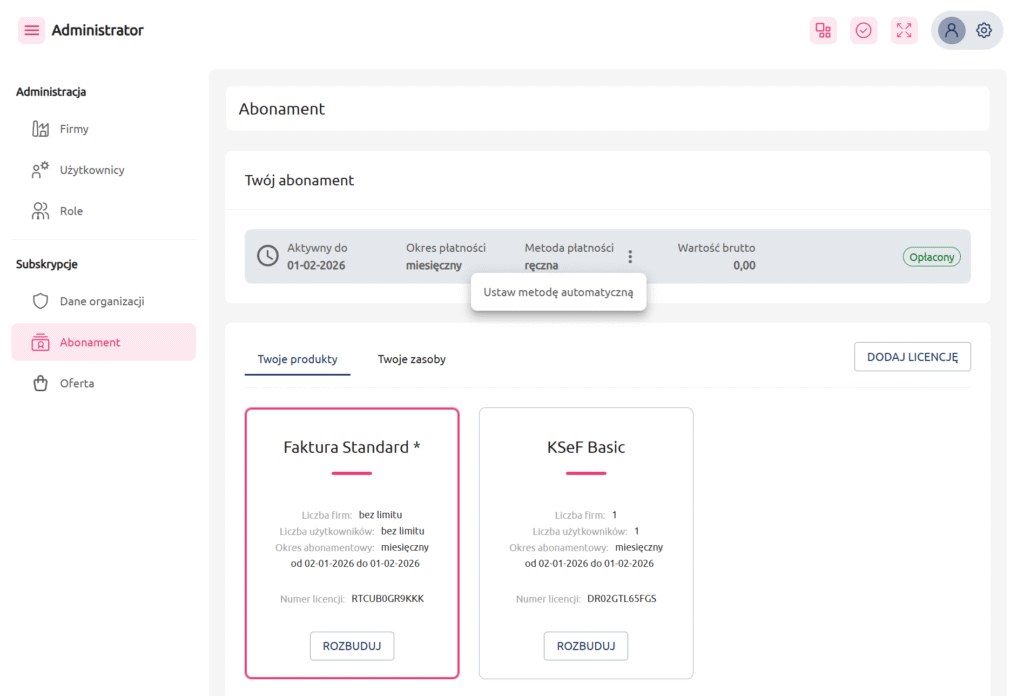
Task: Click the Firmy building icon in sidebar
Action: click(41, 129)
